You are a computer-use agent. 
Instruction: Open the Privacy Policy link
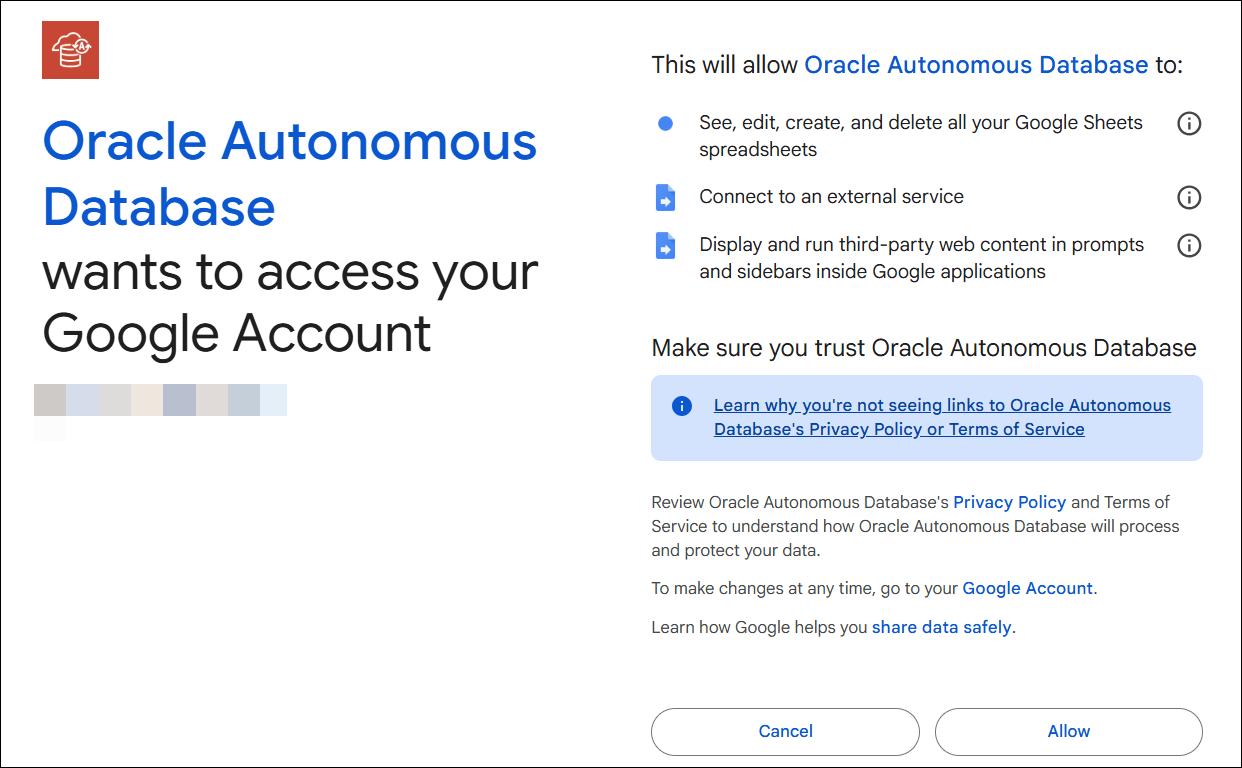1009,502
